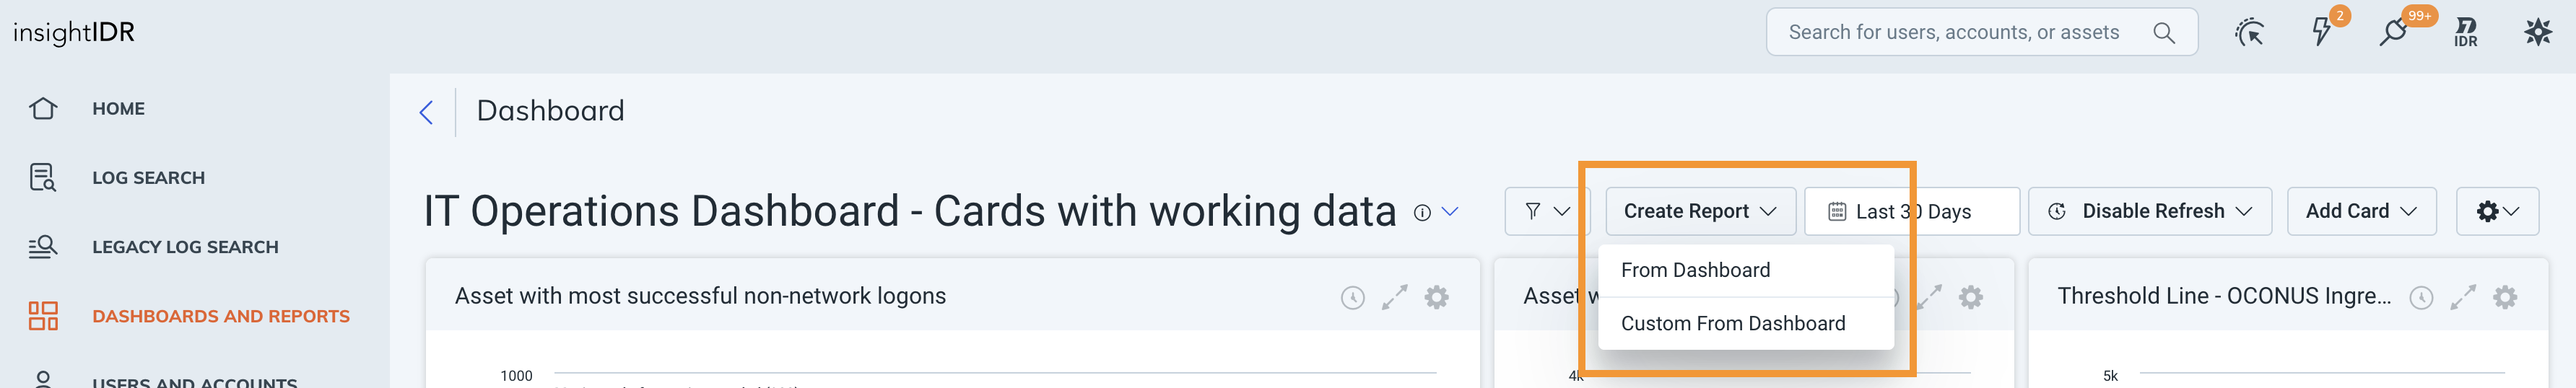Viewport: 2576px width, 388px height.
Task: Click clock icon on Threshold Line card
Action: (x=2421, y=297)
